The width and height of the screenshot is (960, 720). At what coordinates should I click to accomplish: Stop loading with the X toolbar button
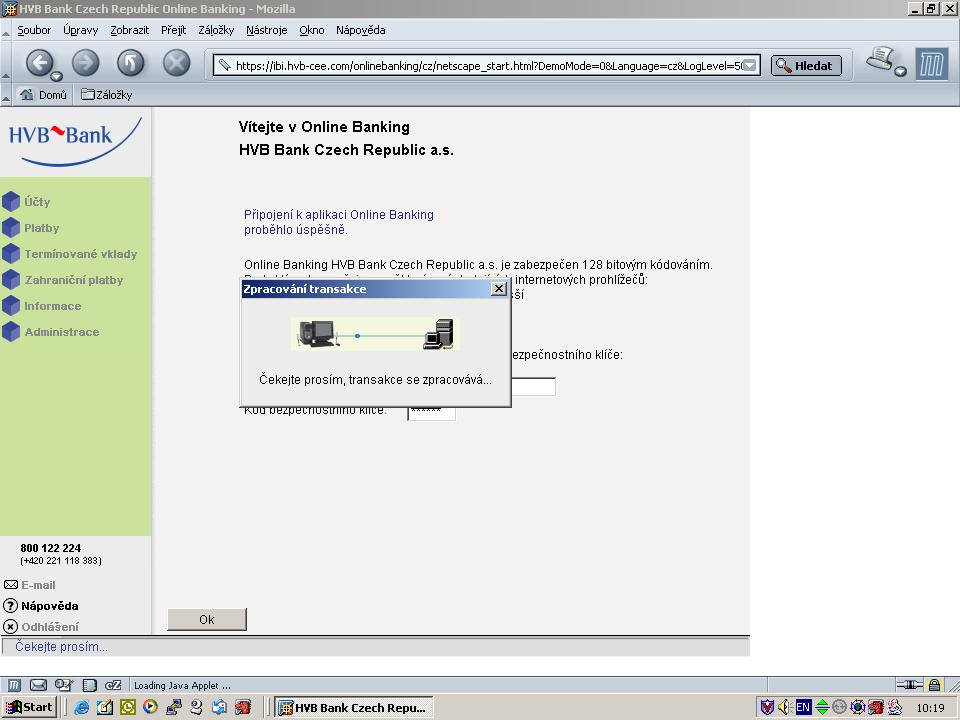point(176,62)
